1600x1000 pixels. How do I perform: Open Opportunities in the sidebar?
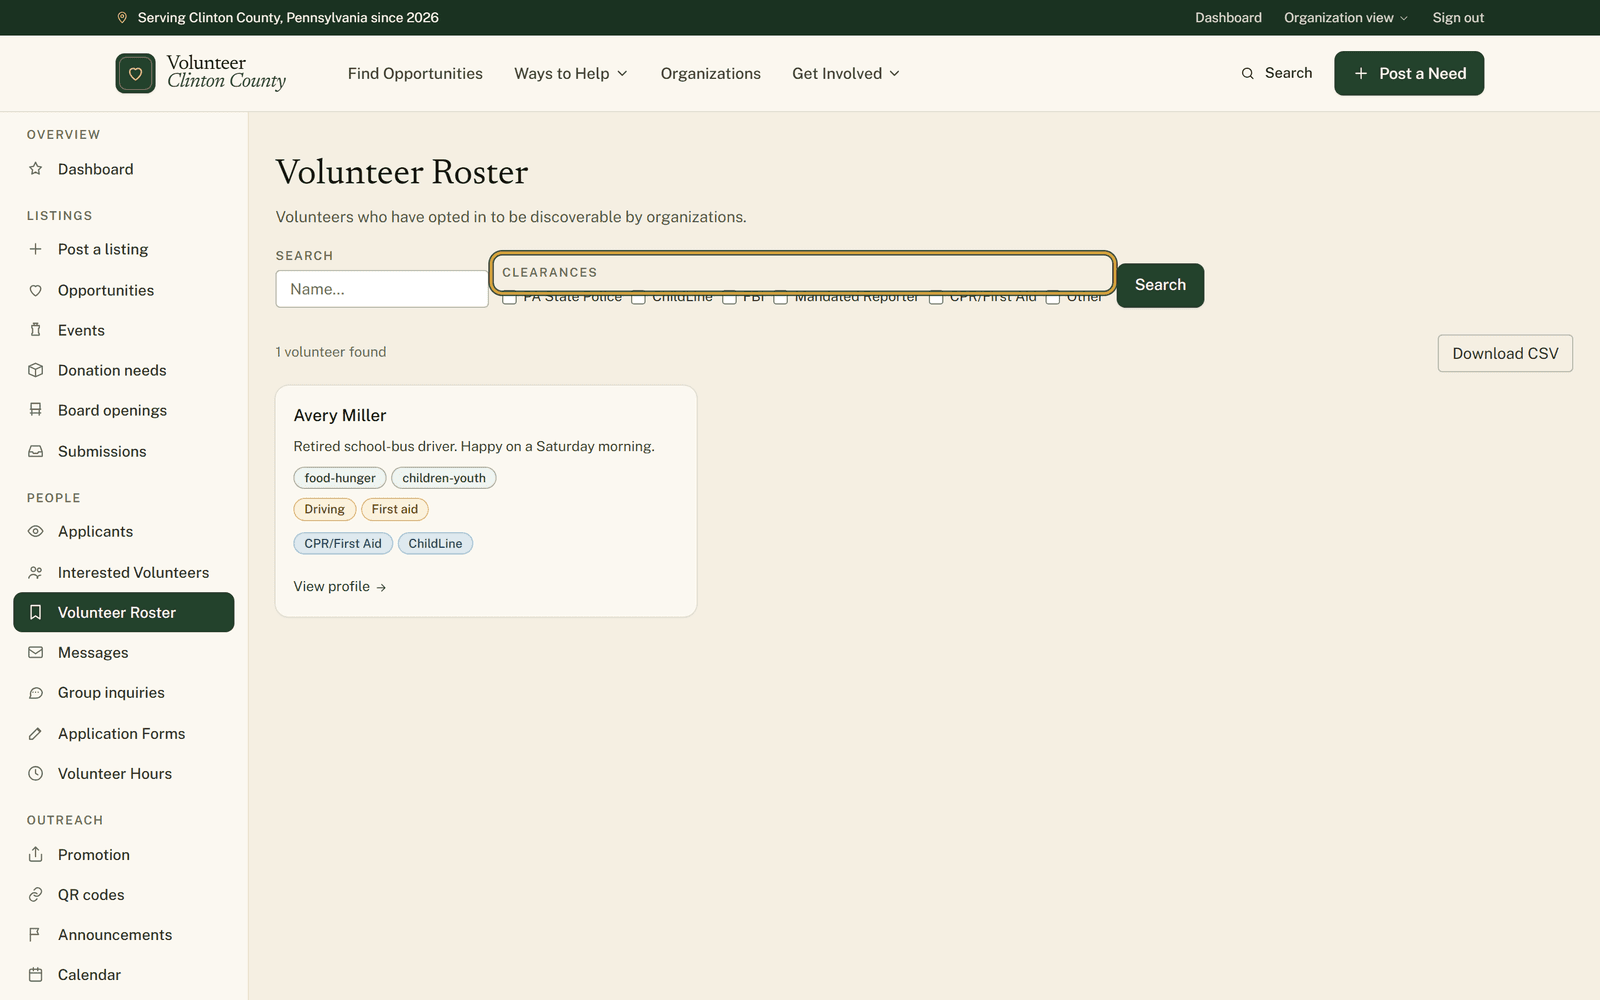(x=124, y=290)
